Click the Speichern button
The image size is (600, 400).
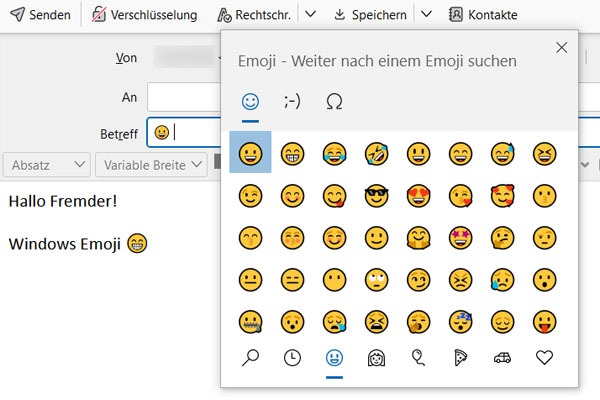pyautogui.click(x=370, y=15)
